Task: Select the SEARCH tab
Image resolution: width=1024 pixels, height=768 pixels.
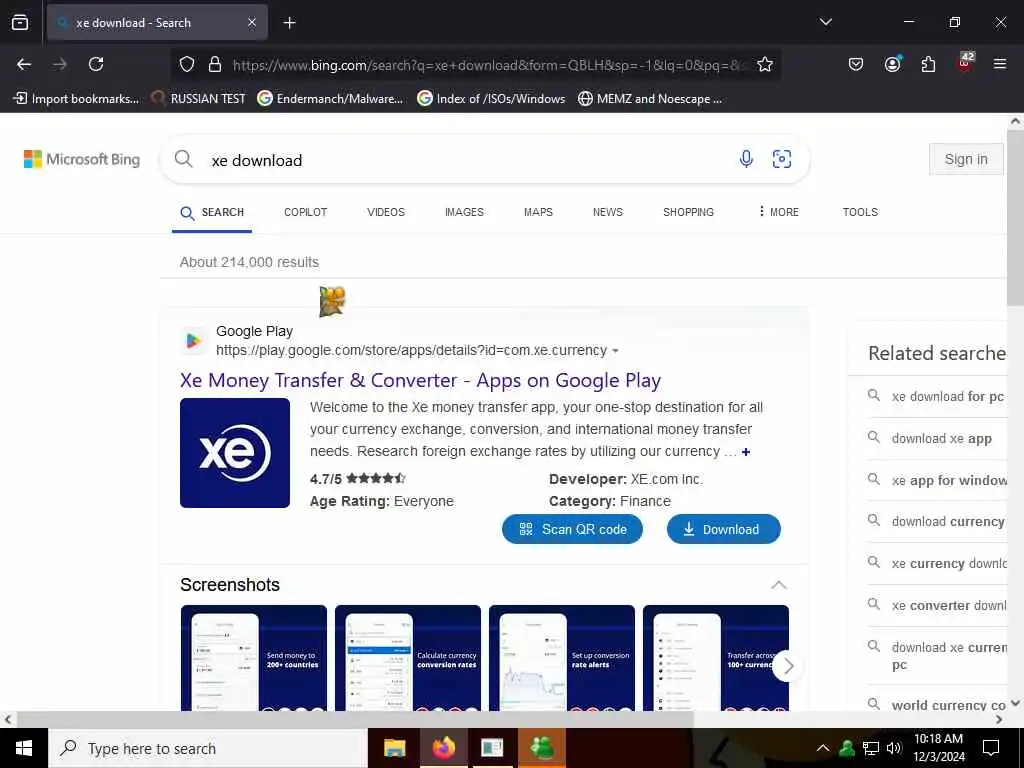Action: coord(212,213)
